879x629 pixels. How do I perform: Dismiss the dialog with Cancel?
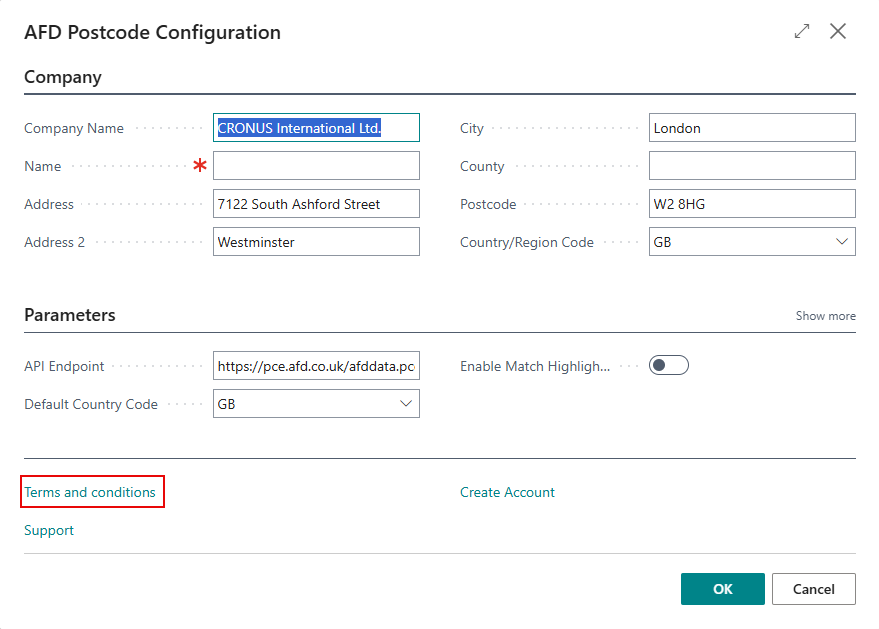tap(813, 589)
